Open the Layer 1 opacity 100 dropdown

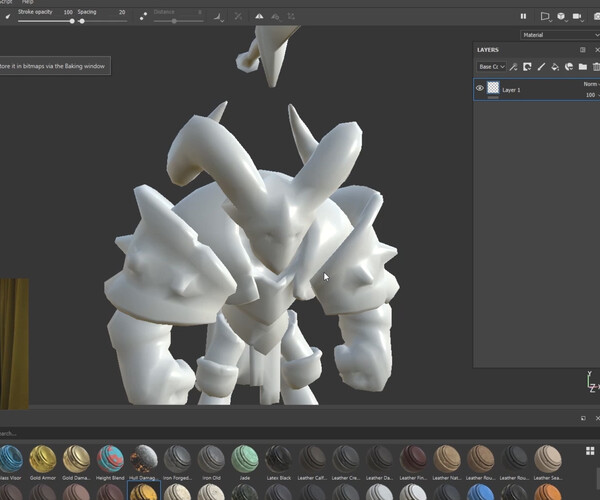tap(592, 95)
